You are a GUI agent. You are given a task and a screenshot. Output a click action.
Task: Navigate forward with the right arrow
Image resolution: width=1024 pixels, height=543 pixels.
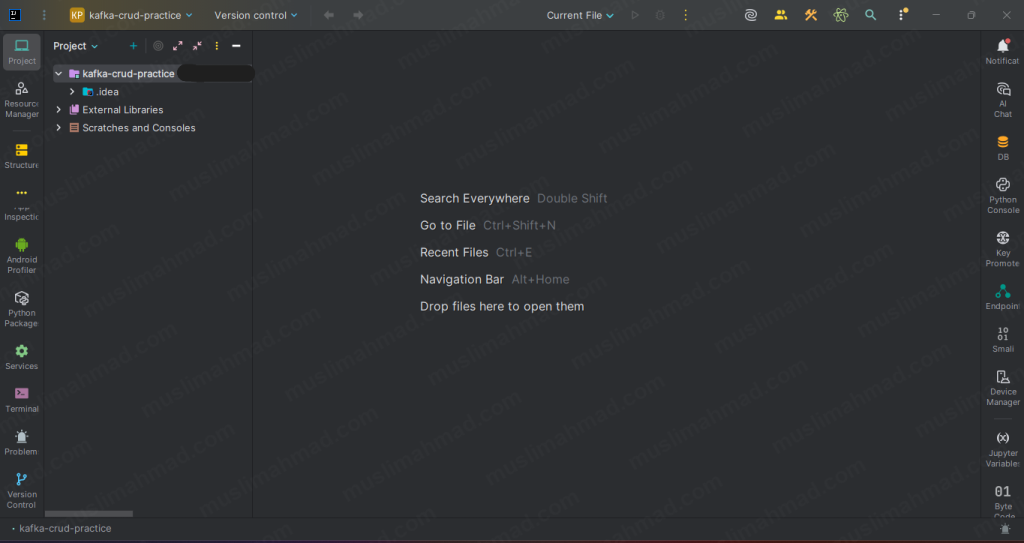pyautogui.click(x=358, y=15)
